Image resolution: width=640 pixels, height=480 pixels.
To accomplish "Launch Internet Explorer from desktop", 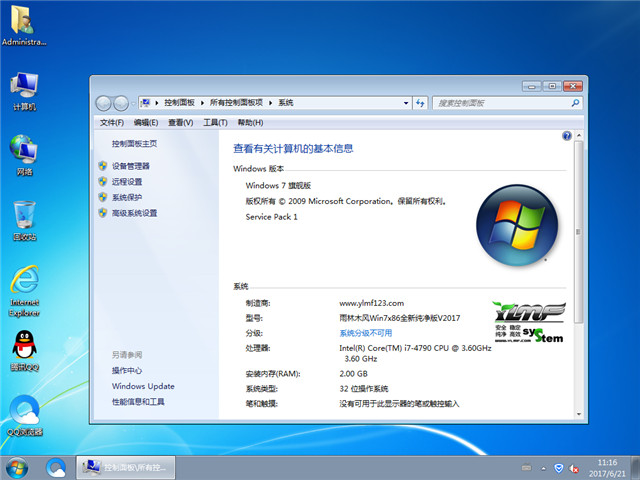I will click(24, 291).
